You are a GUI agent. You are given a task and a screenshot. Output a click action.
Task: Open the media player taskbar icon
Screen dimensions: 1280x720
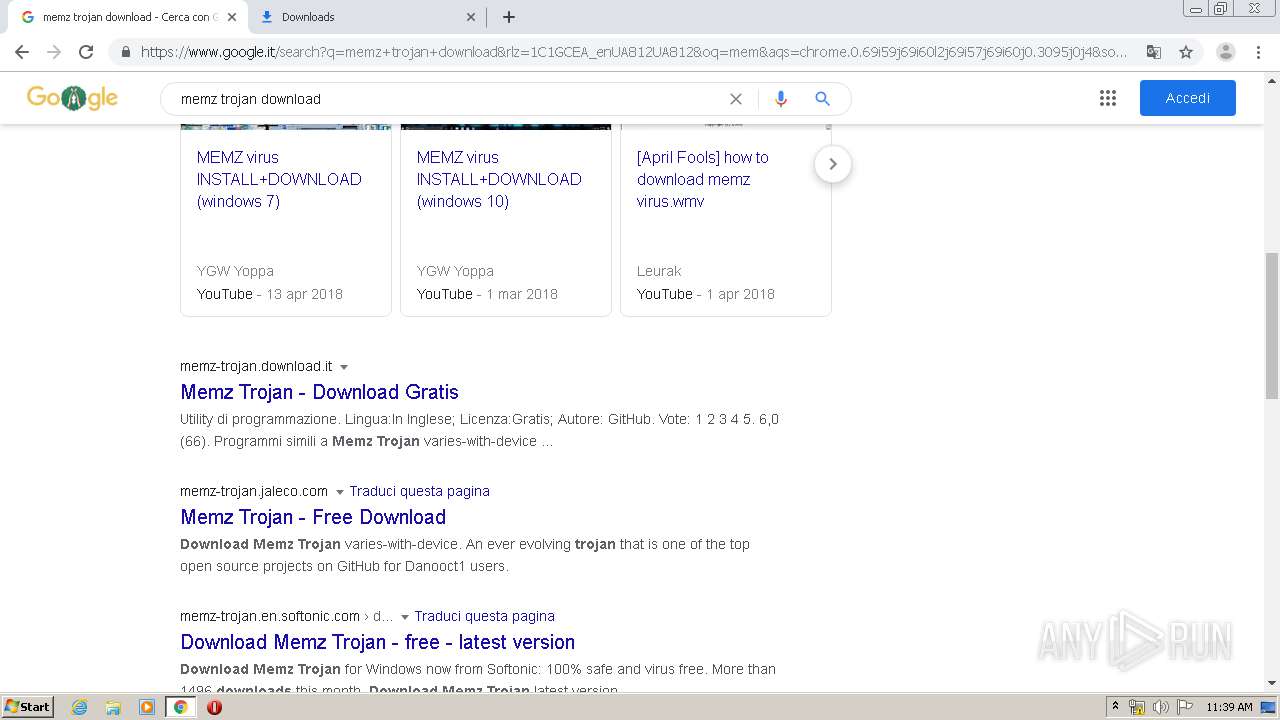pos(147,707)
